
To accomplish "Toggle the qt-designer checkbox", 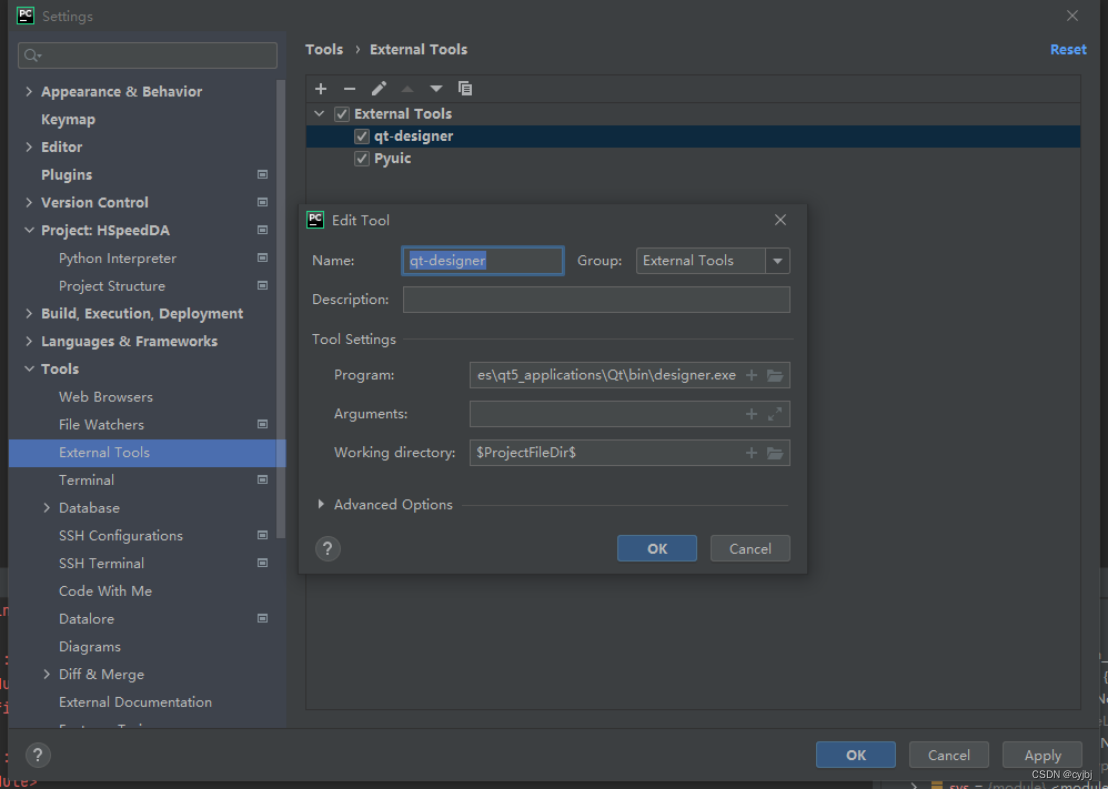I will tap(362, 136).
